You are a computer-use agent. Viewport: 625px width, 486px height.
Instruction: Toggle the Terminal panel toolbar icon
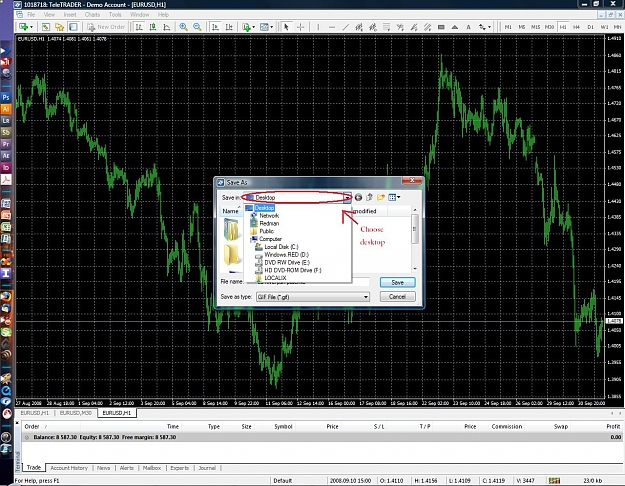point(73,27)
